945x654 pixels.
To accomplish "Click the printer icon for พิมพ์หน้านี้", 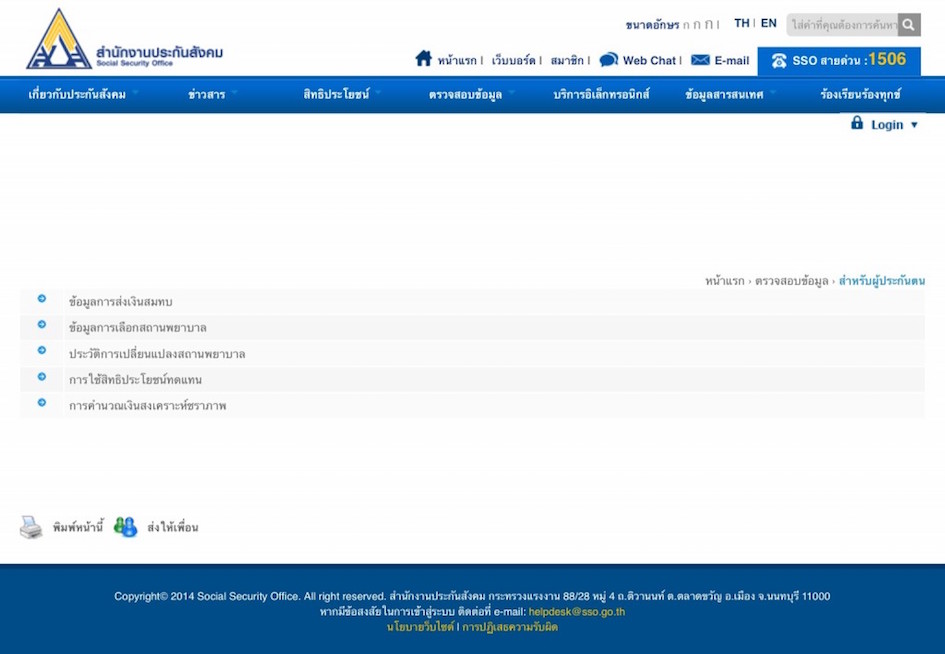I will tap(31, 527).
